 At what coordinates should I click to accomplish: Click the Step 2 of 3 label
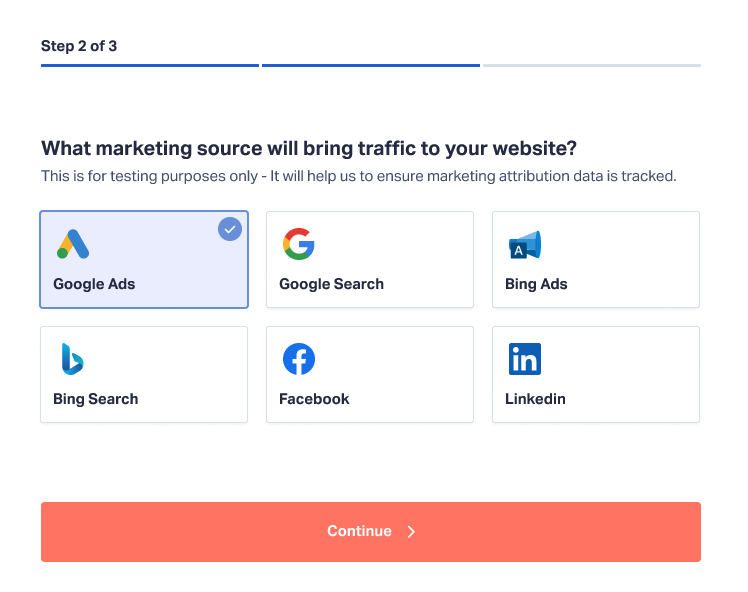click(79, 46)
